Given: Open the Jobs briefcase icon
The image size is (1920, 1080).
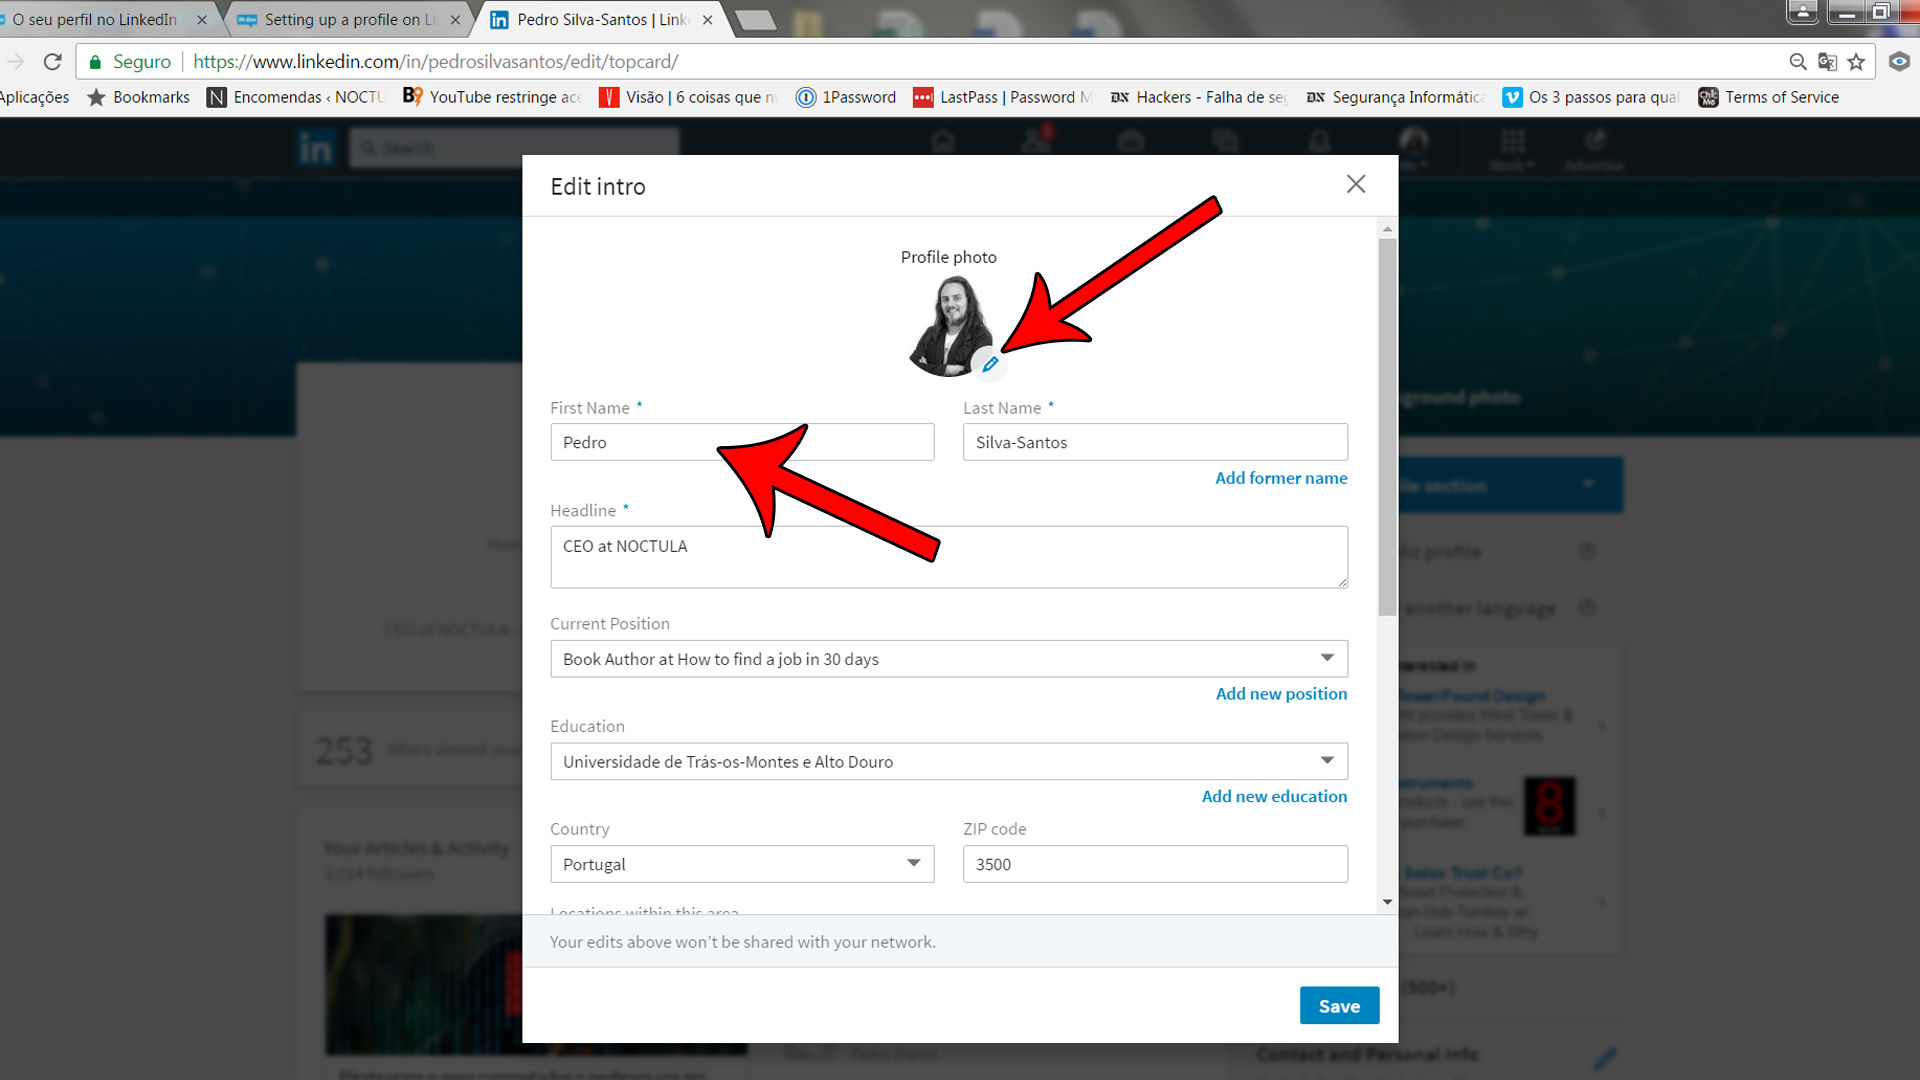Looking at the screenshot, I should 1131,142.
